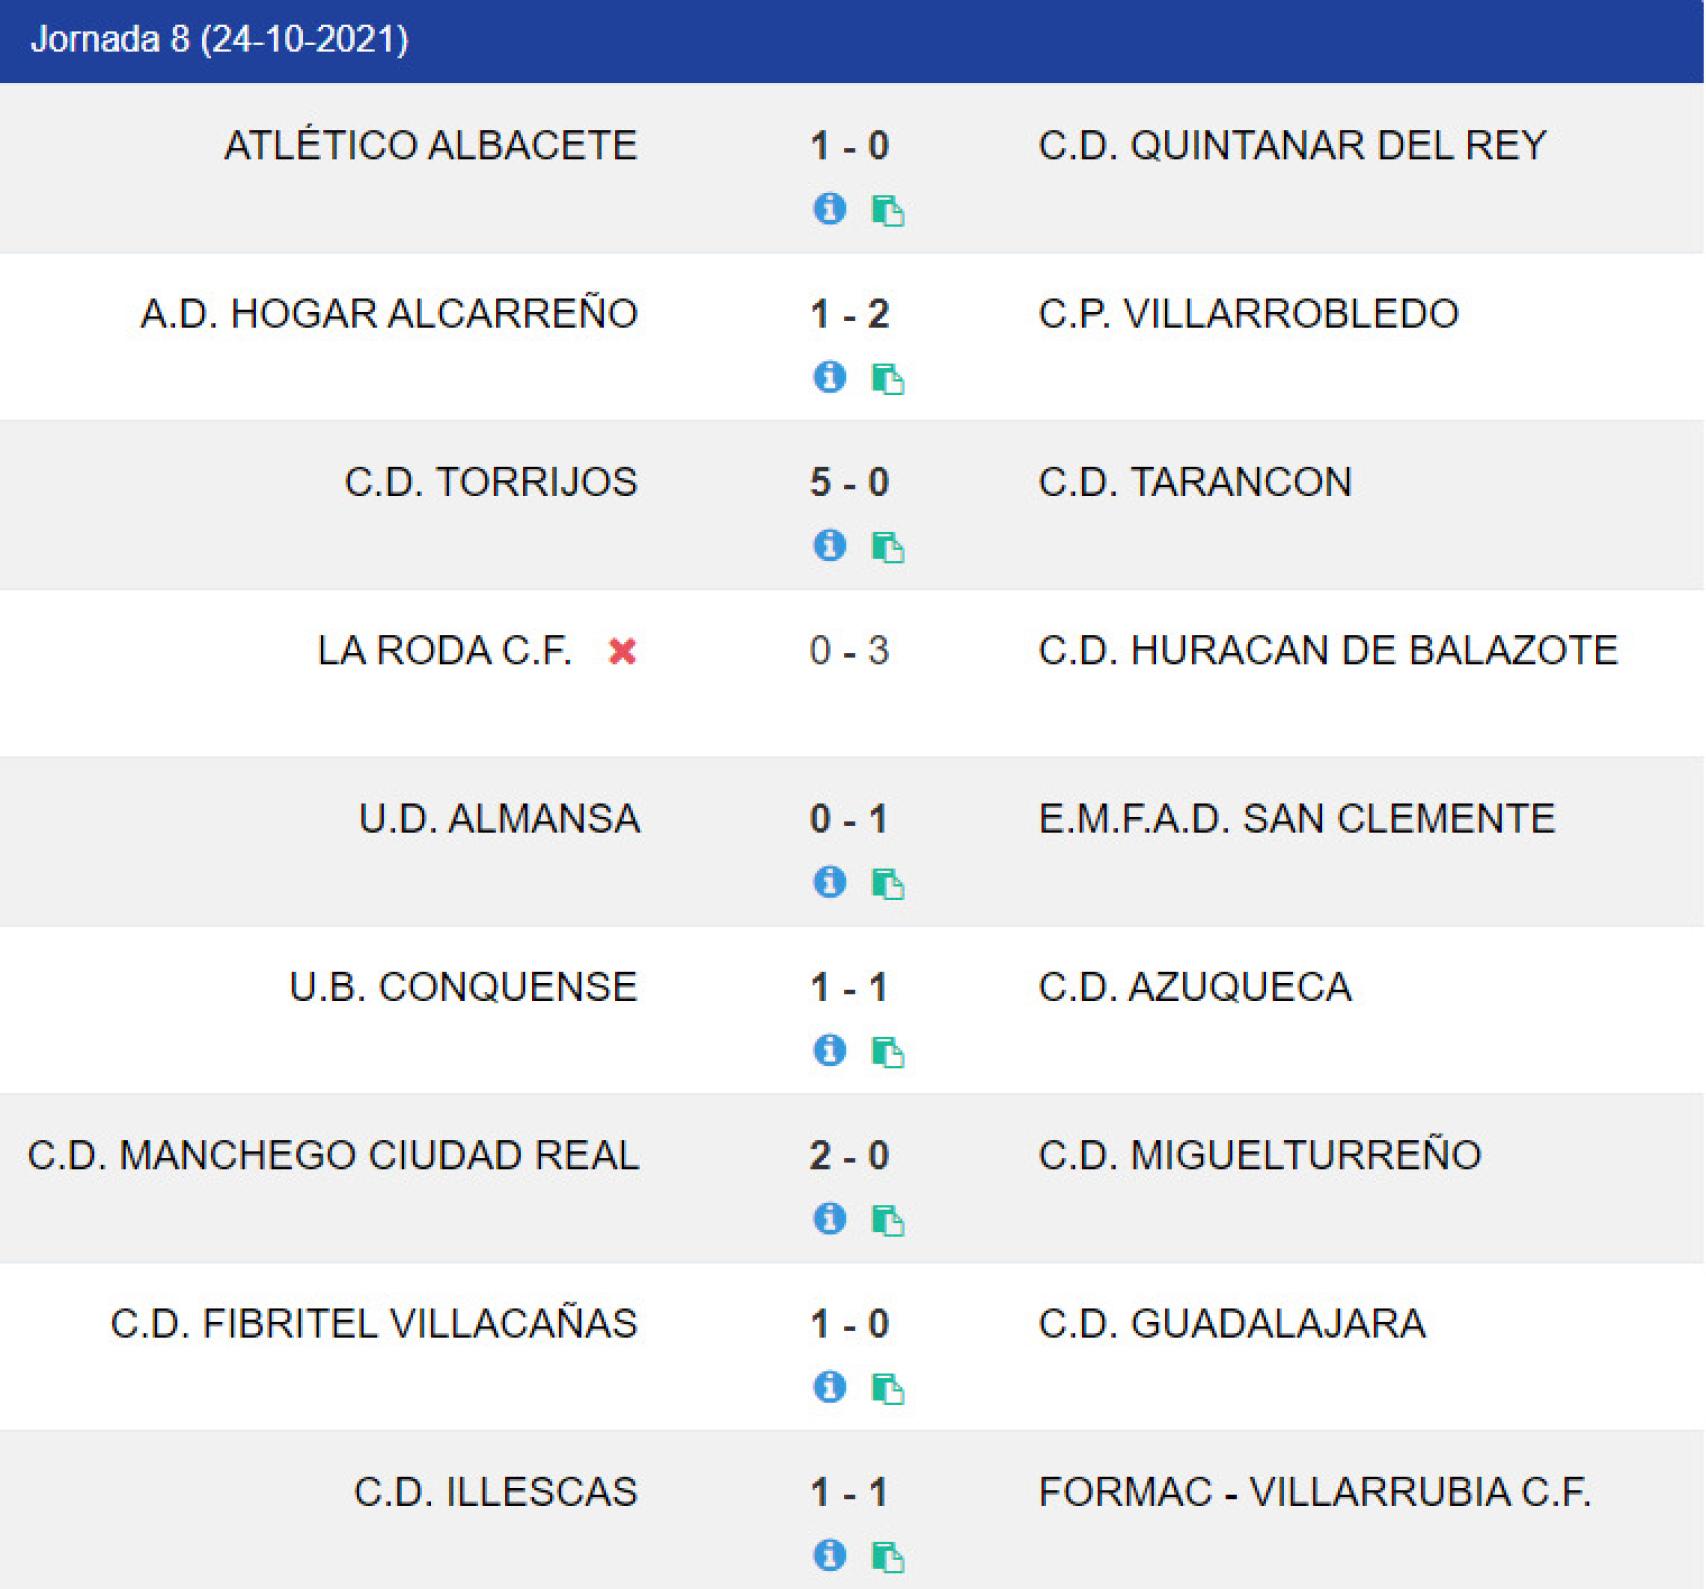Select E.M.F.A.D. San Clemente team name
The width and height of the screenshot is (1706, 1589).
coord(1297,819)
